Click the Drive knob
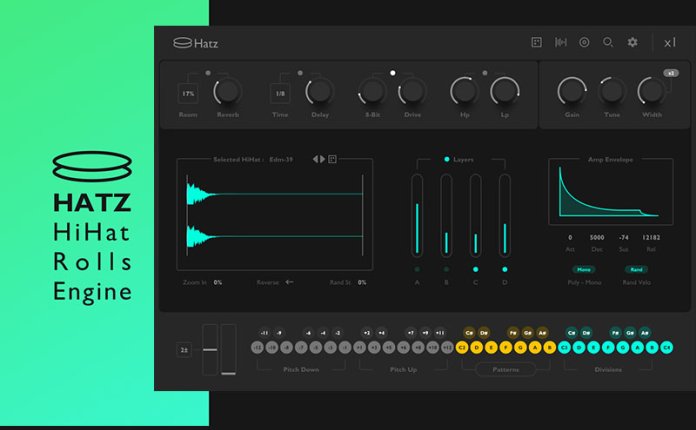The height and width of the screenshot is (430, 696). [x=412, y=91]
